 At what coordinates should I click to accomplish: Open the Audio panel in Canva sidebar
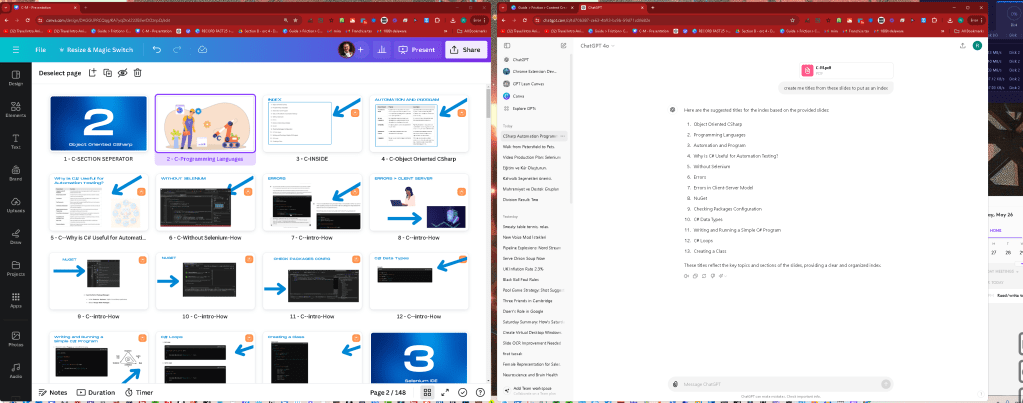[16, 370]
